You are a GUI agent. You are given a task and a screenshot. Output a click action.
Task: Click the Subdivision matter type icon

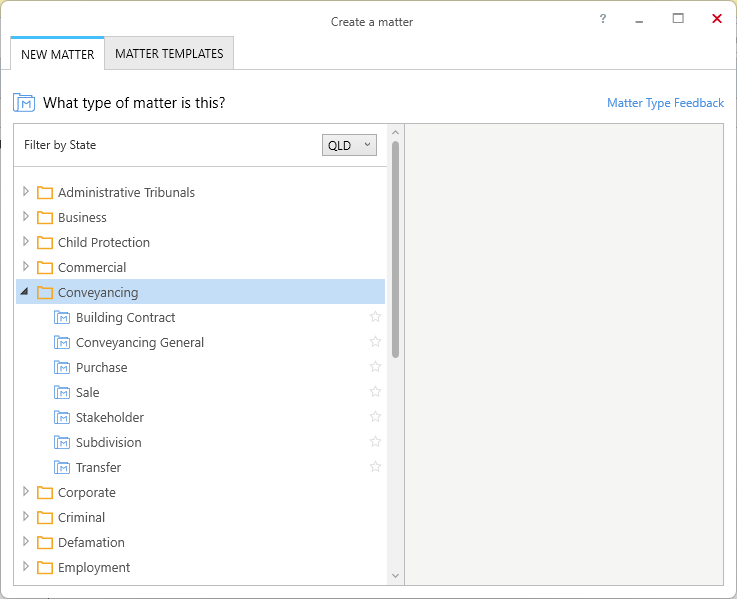pyautogui.click(x=62, y=442)
